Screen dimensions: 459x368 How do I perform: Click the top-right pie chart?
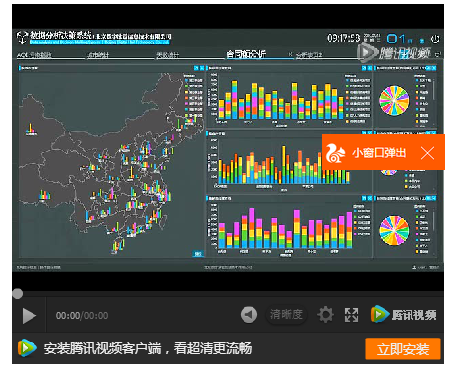point(394,101)
